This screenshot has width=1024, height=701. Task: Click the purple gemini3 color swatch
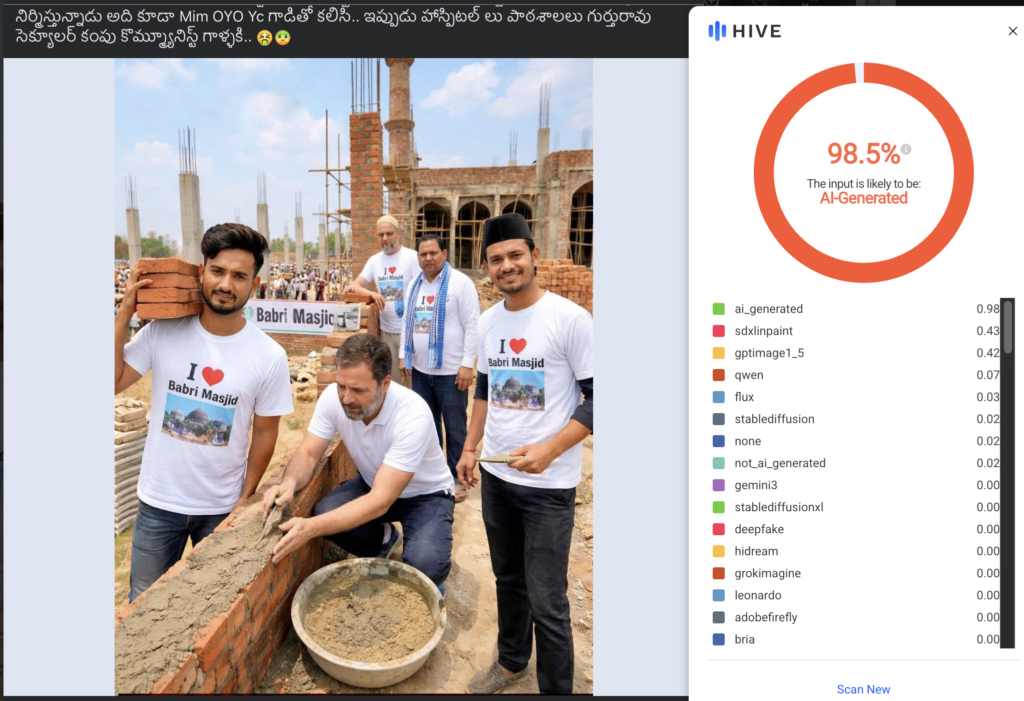click(718, 485)
